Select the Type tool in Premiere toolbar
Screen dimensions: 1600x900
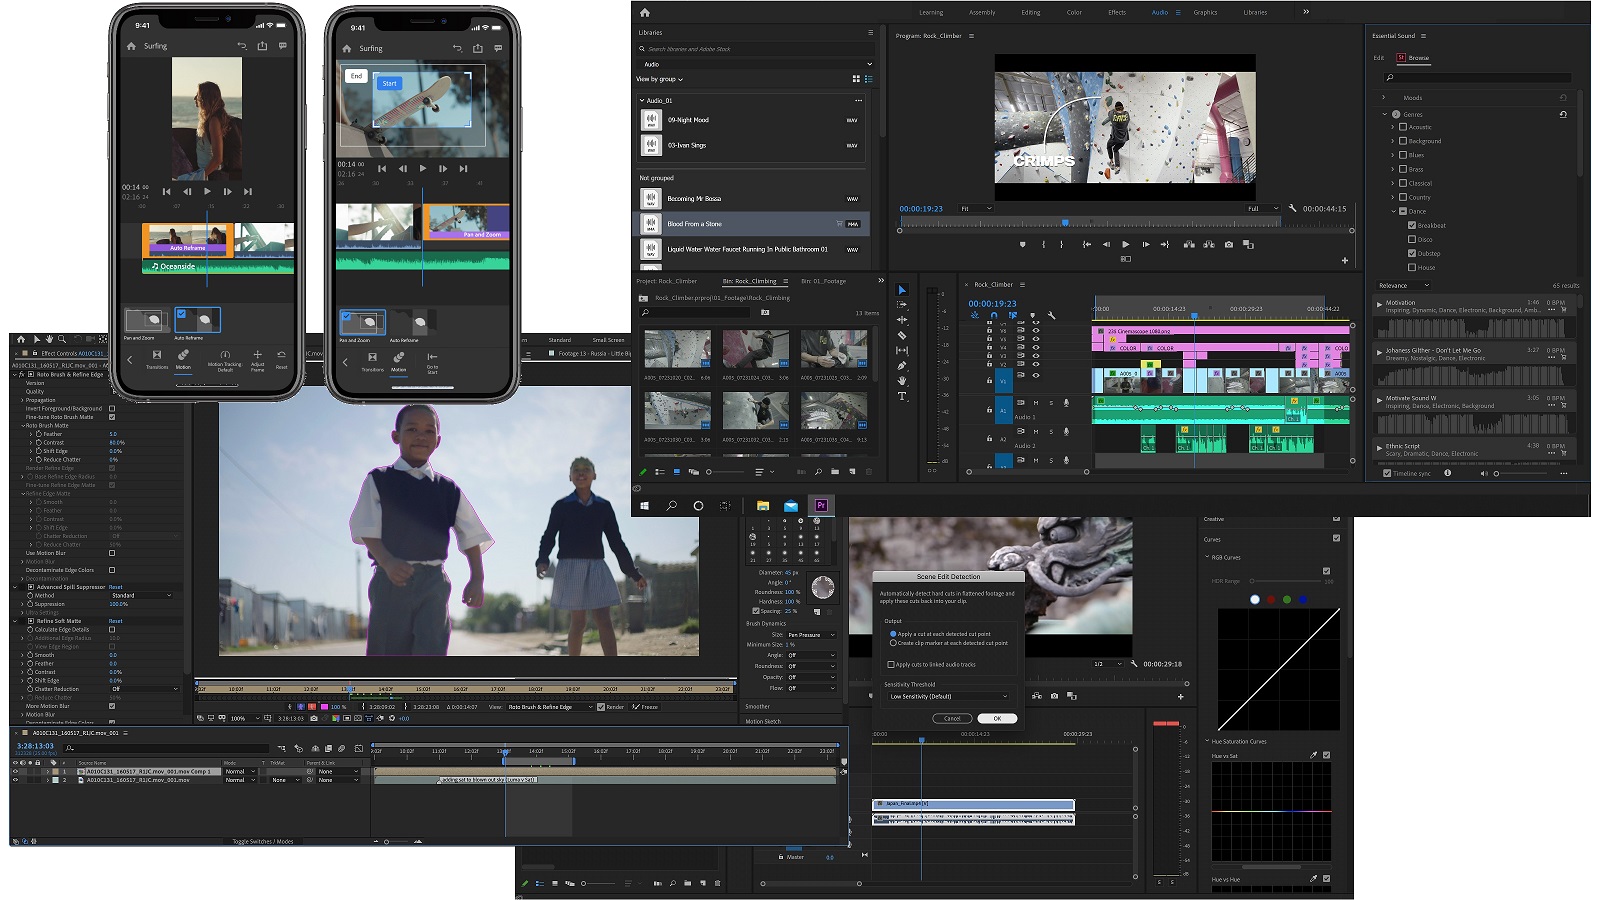pyautogui.click(x=902, y=396)
